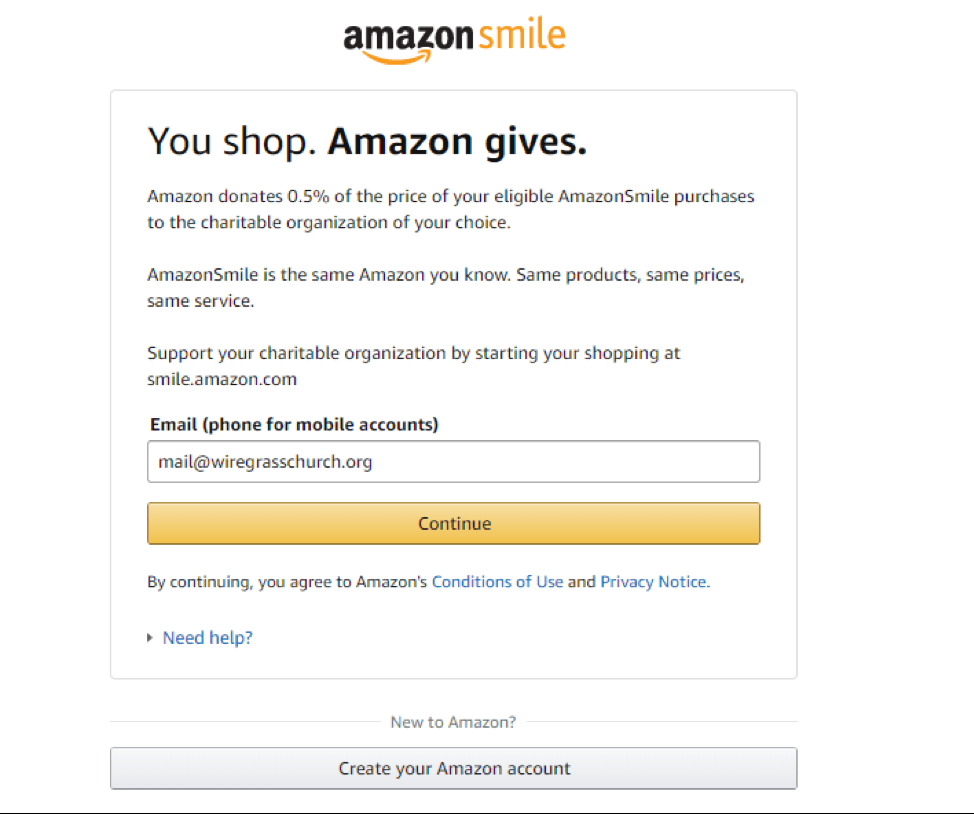Open the Conditions of Use link
The image size is (974, 814).
pyautogui.click(x=498, y=582)
